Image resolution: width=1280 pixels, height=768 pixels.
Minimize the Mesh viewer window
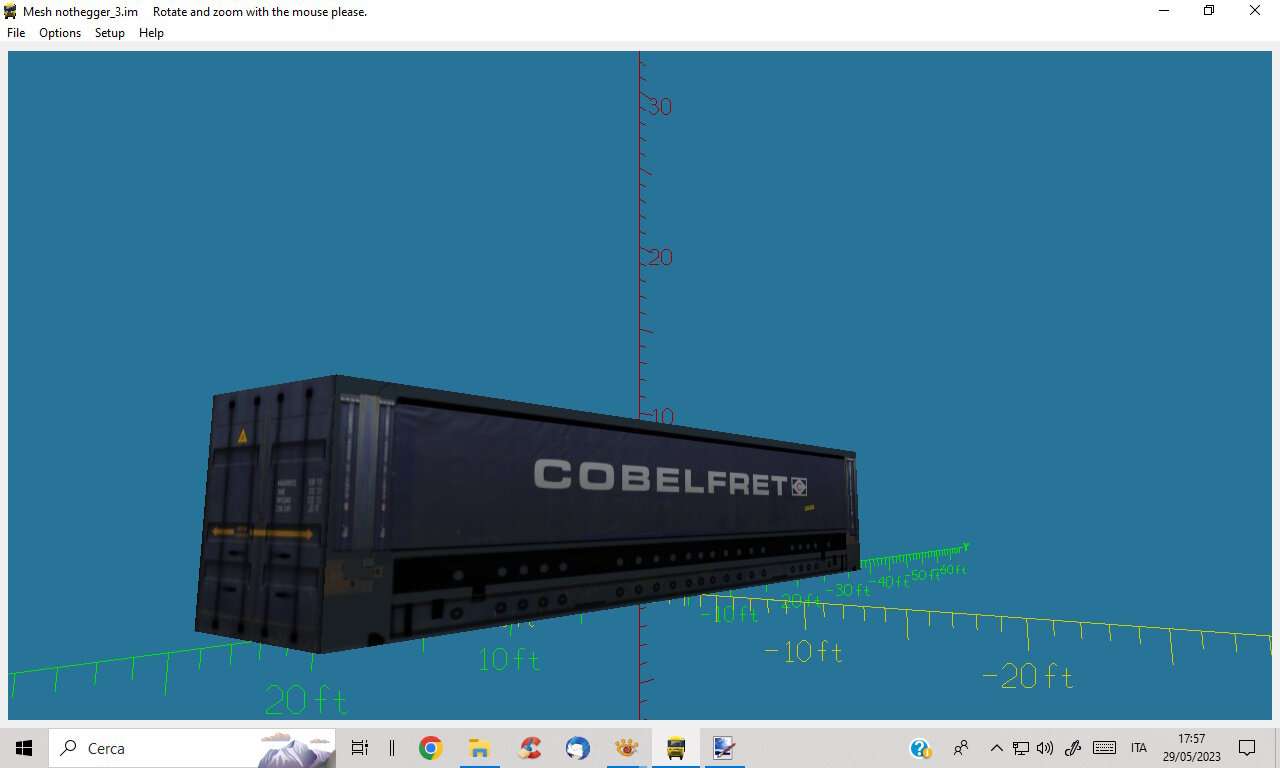click(x=1164, y=11)
